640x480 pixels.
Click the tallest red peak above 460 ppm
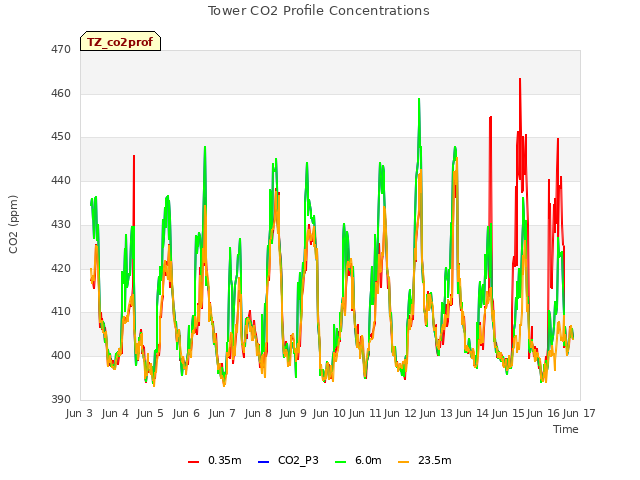pos(520,80)
